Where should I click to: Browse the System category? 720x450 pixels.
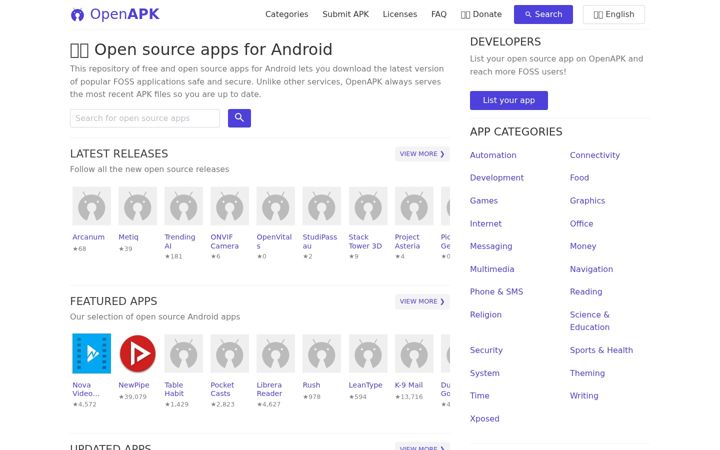click(x=484, y=373)
